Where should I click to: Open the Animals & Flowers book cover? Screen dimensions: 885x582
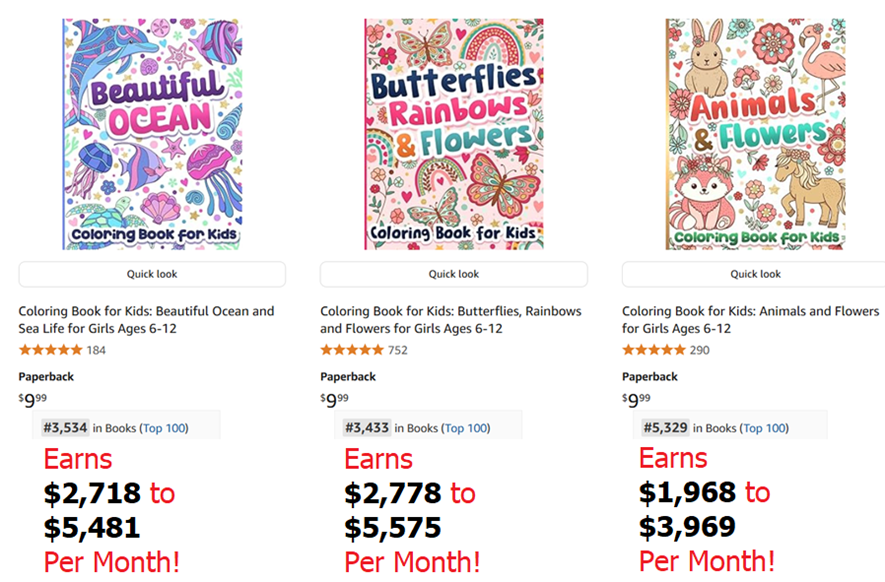point(755,134)
